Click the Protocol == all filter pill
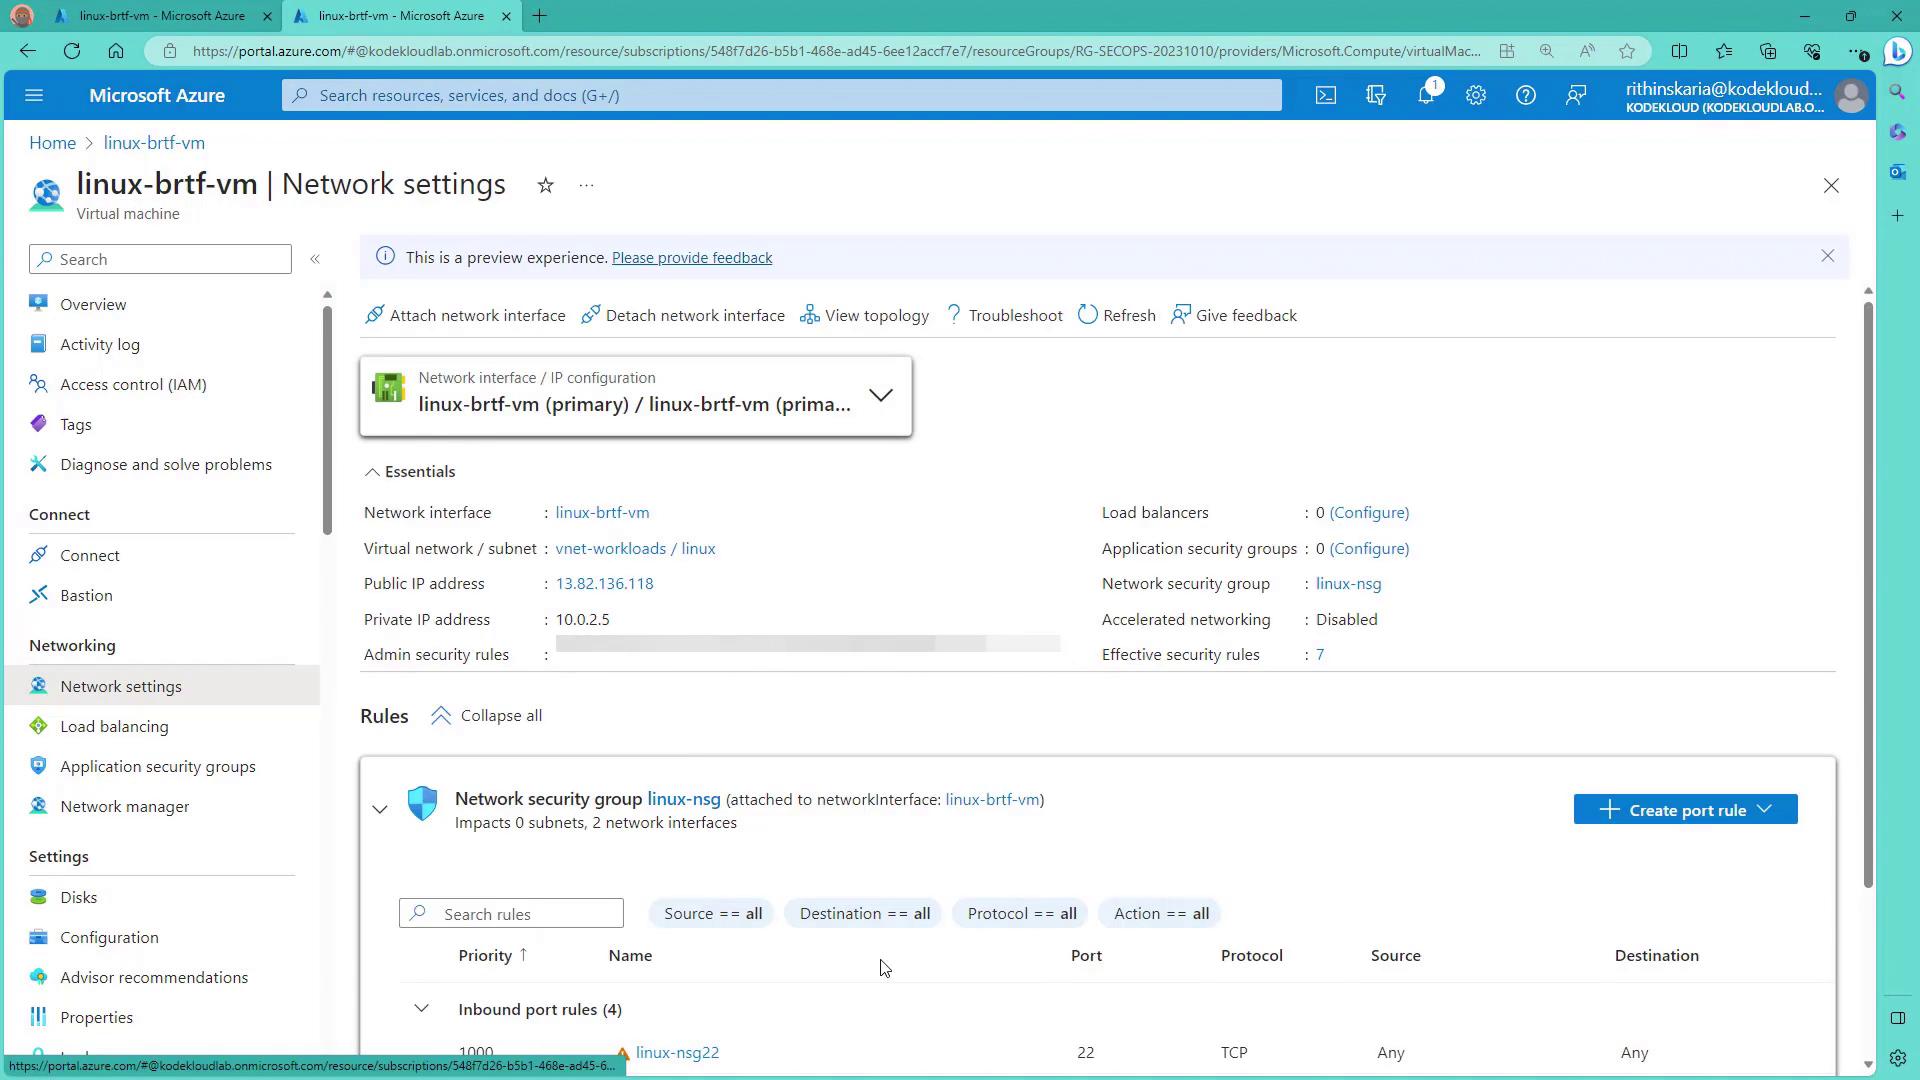This screenshot has width=1920, height=1080. (x=1021, y=913)
